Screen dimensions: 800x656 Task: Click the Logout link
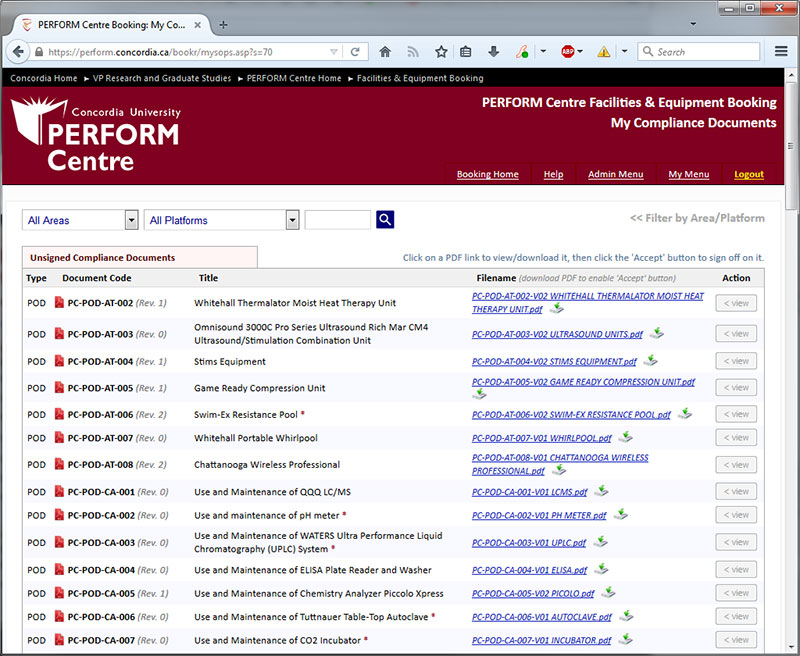point(748,174)
